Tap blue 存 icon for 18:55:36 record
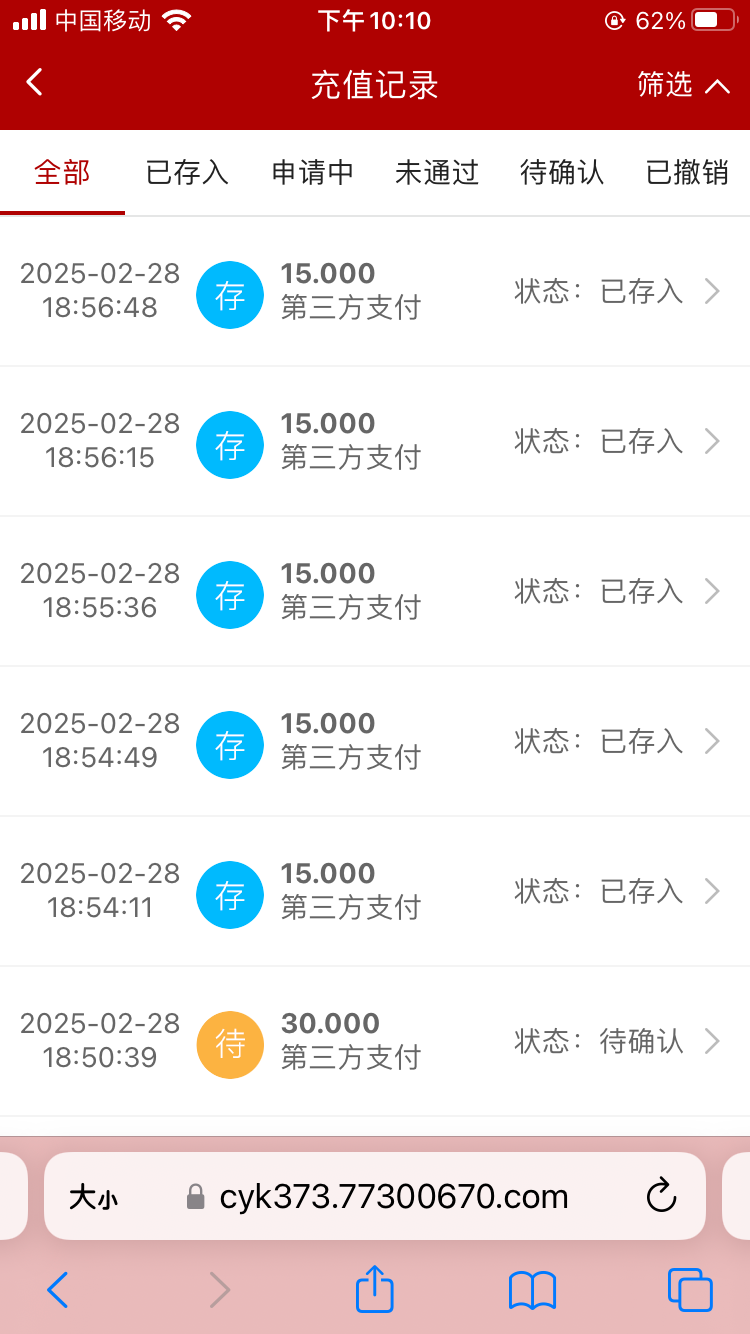This screenshot has width=750, height=1334. (230, 595)
